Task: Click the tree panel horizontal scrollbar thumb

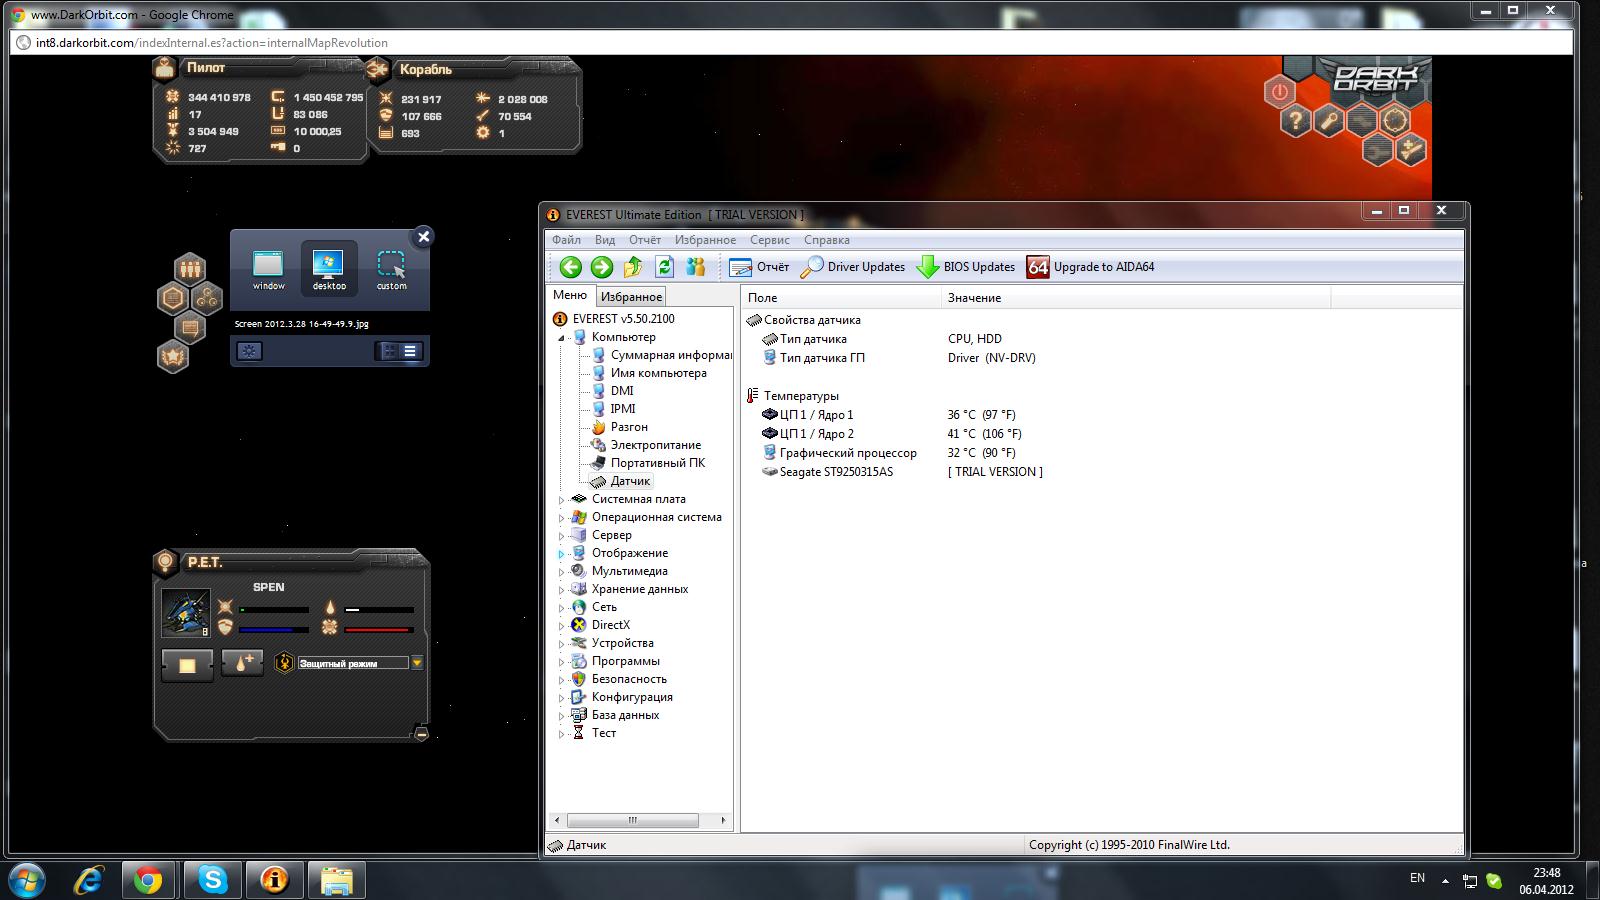Action: pos(632,820)
